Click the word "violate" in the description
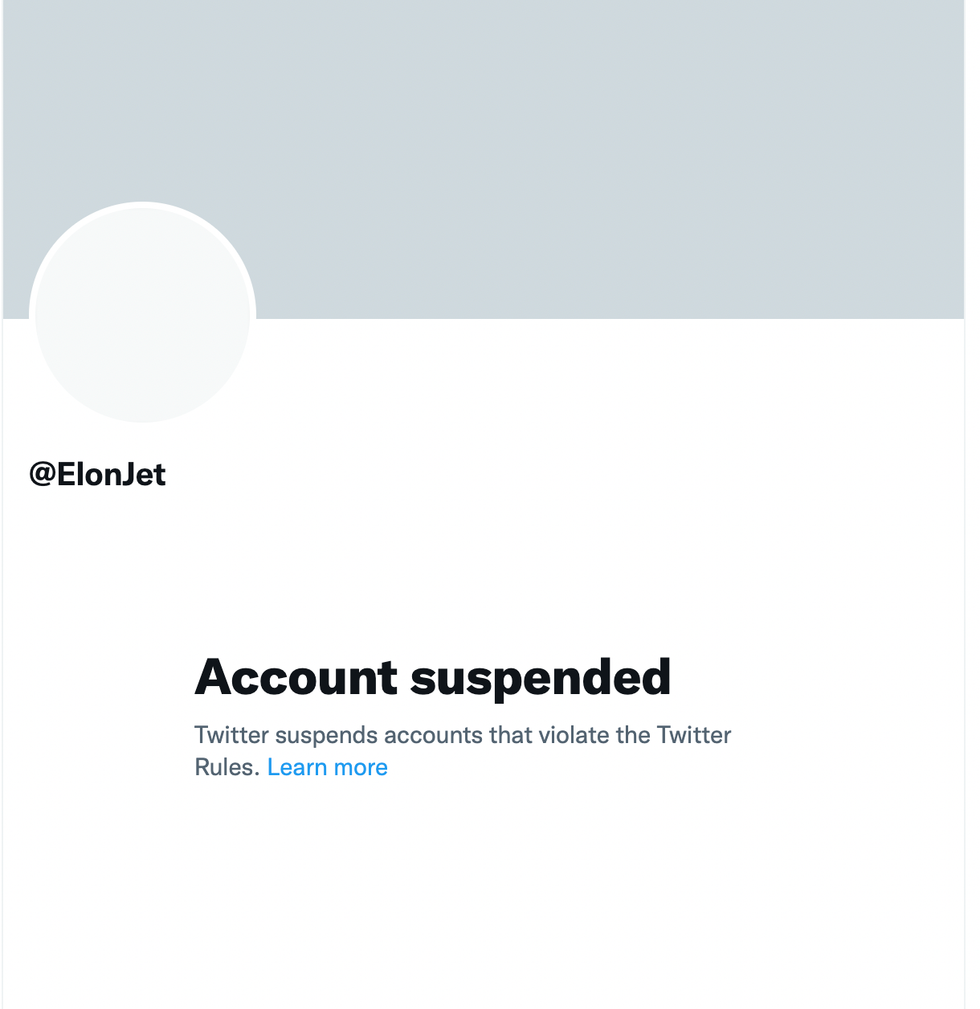 574,735
